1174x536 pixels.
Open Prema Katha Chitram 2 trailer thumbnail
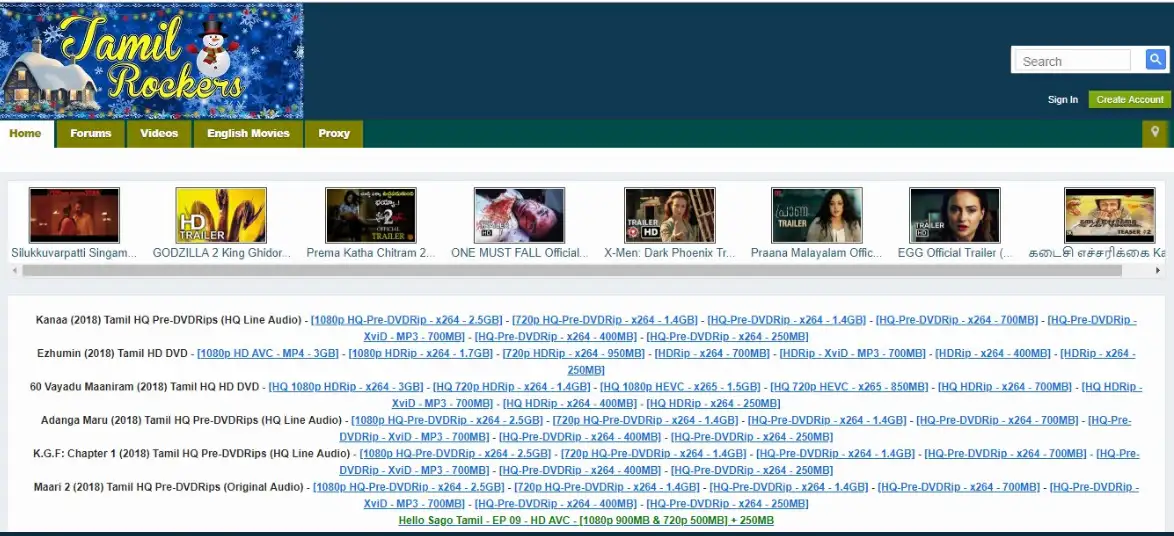pyautogui.click(x=371, y=215)
